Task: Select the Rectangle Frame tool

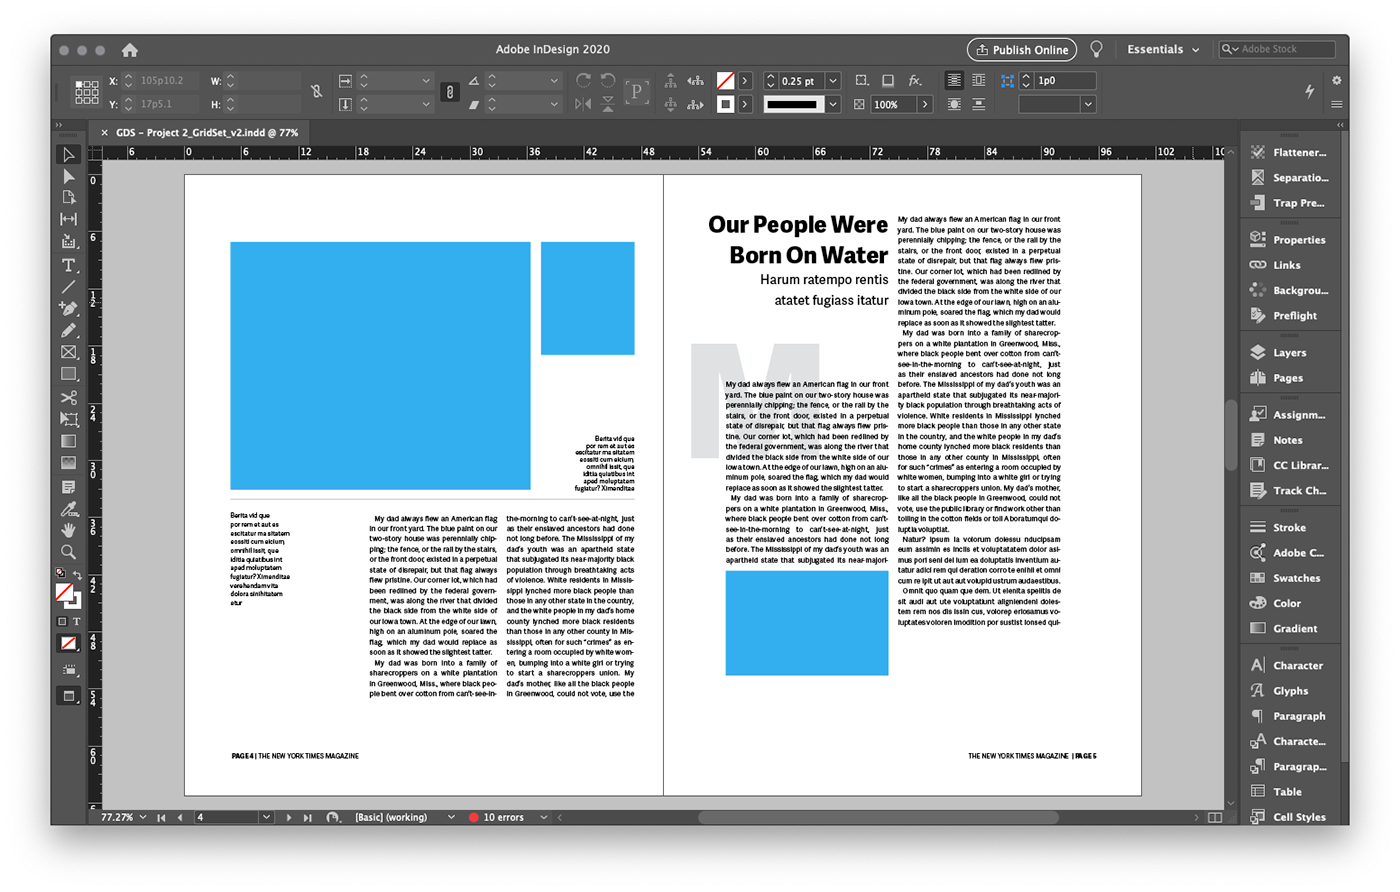Action: pos(68,352)
